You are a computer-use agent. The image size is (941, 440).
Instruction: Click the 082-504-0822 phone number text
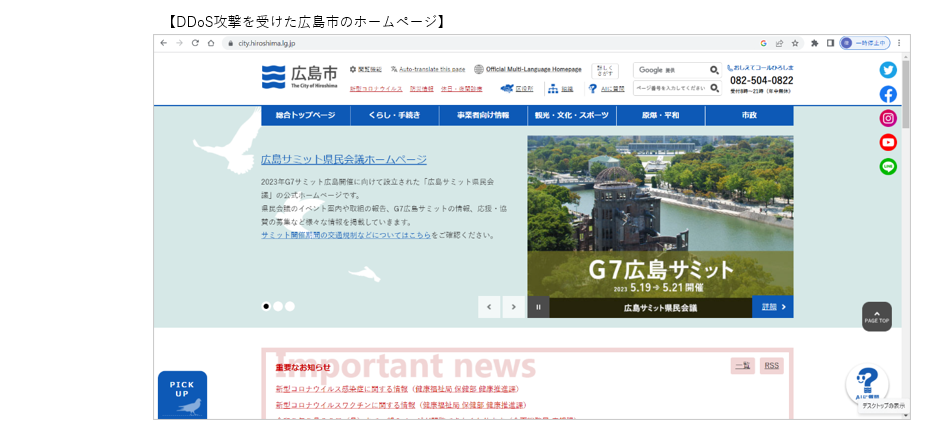tap(762, 80)
